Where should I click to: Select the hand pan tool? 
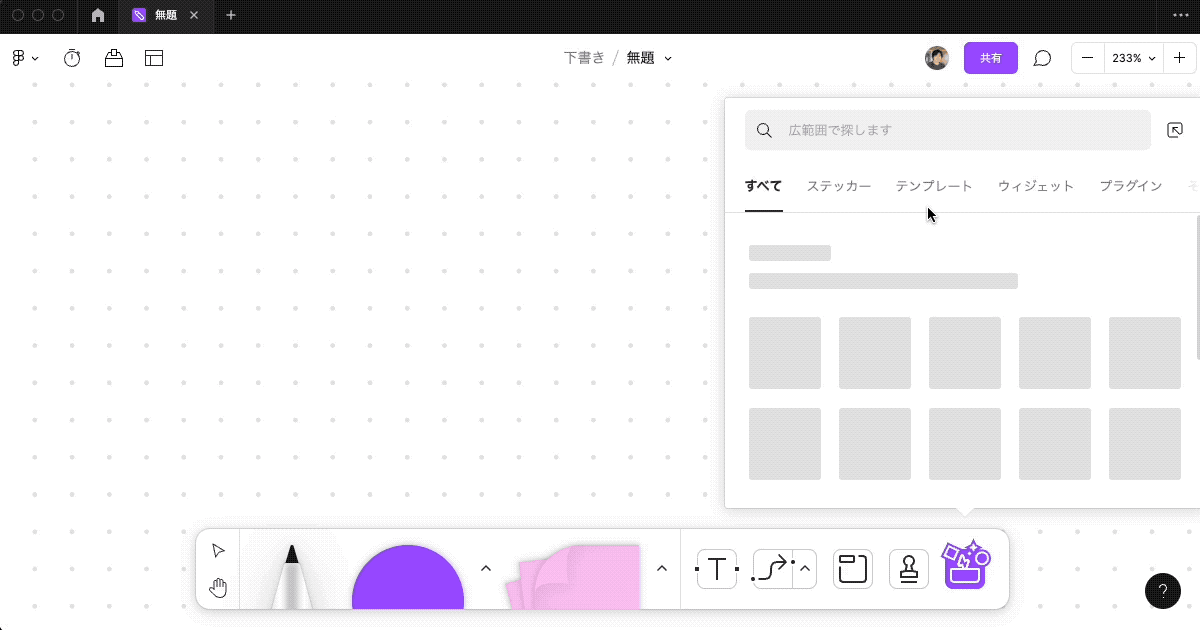tap(218, 588)
